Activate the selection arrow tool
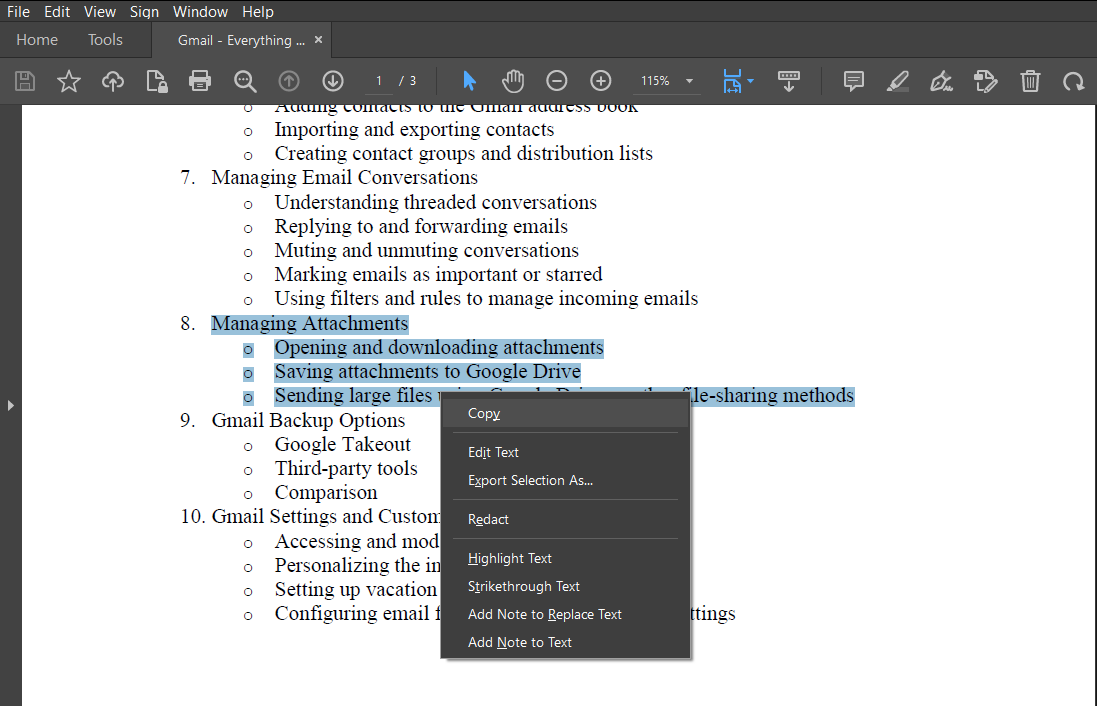Screen dimensions: 1097x706 click(469, 81)
